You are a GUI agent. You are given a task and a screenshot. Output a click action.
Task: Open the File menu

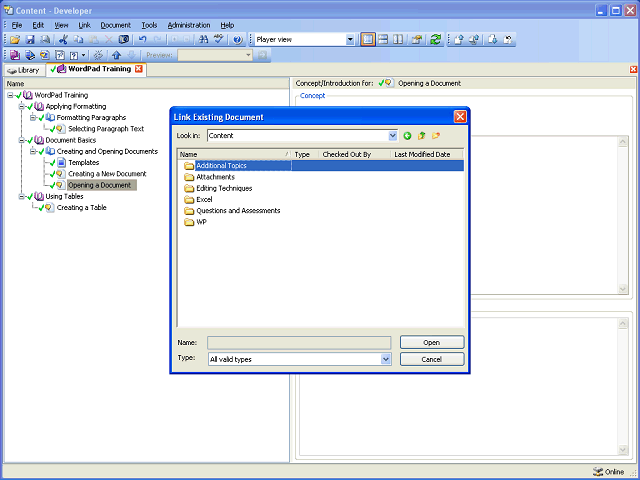17,25
